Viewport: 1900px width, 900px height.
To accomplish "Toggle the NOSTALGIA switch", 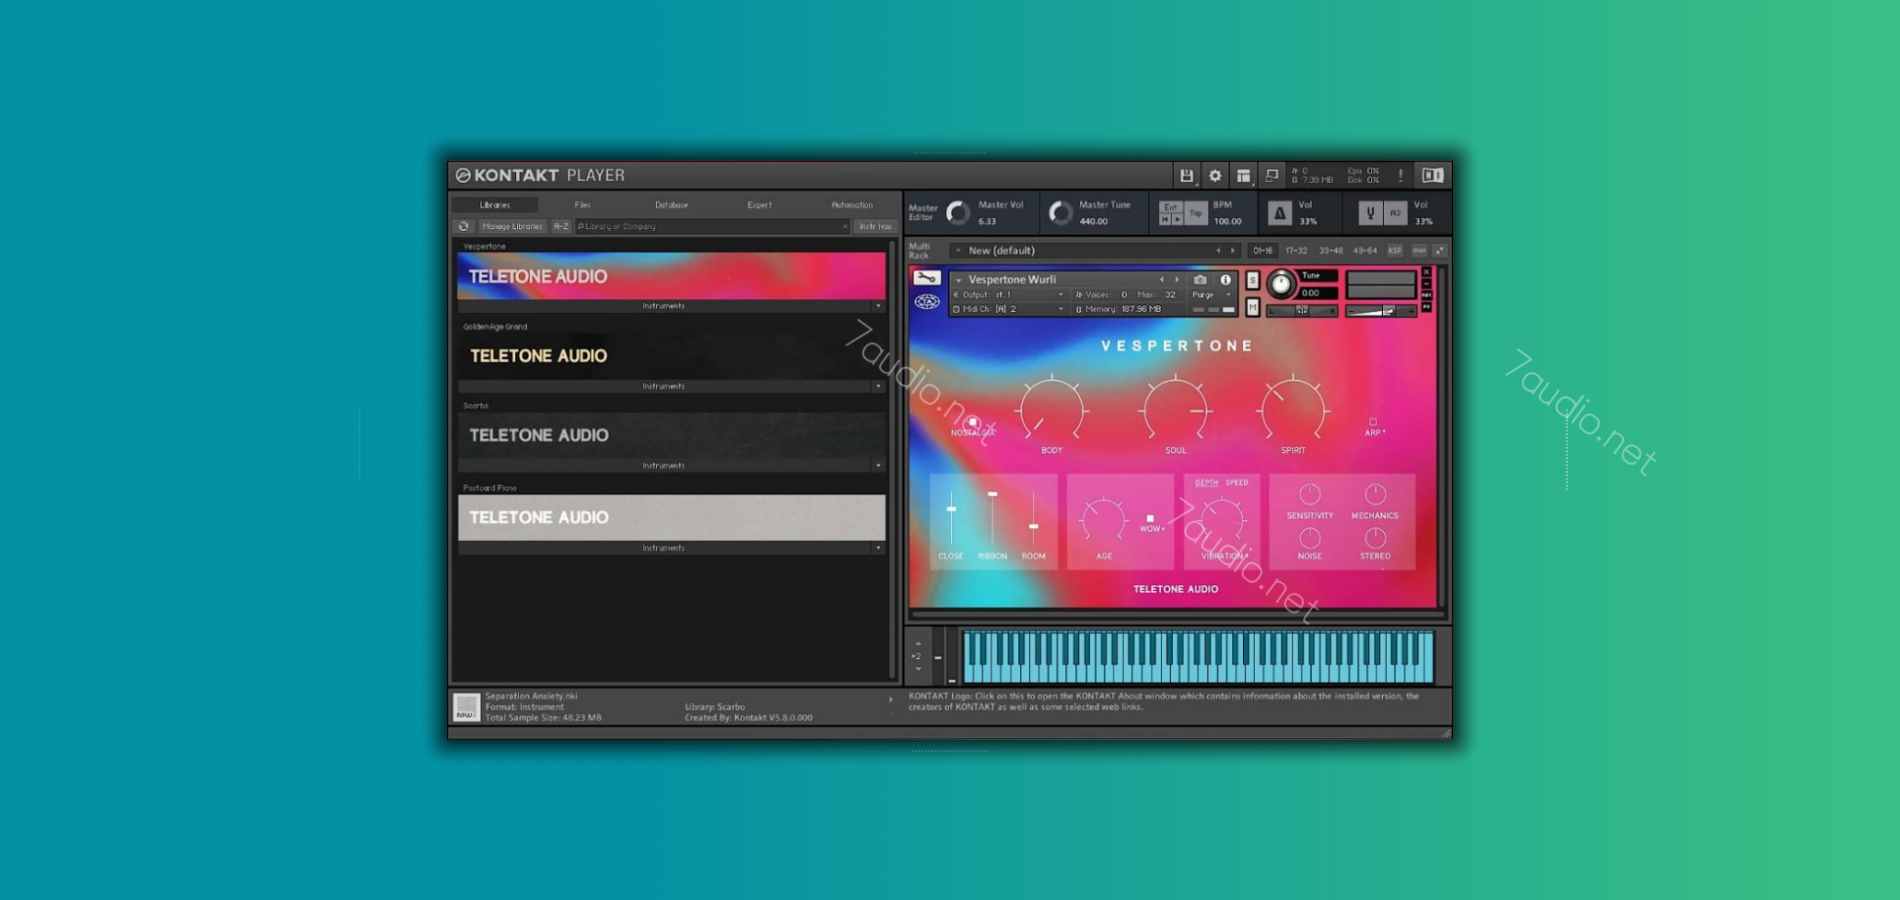I will coord(972,422).
